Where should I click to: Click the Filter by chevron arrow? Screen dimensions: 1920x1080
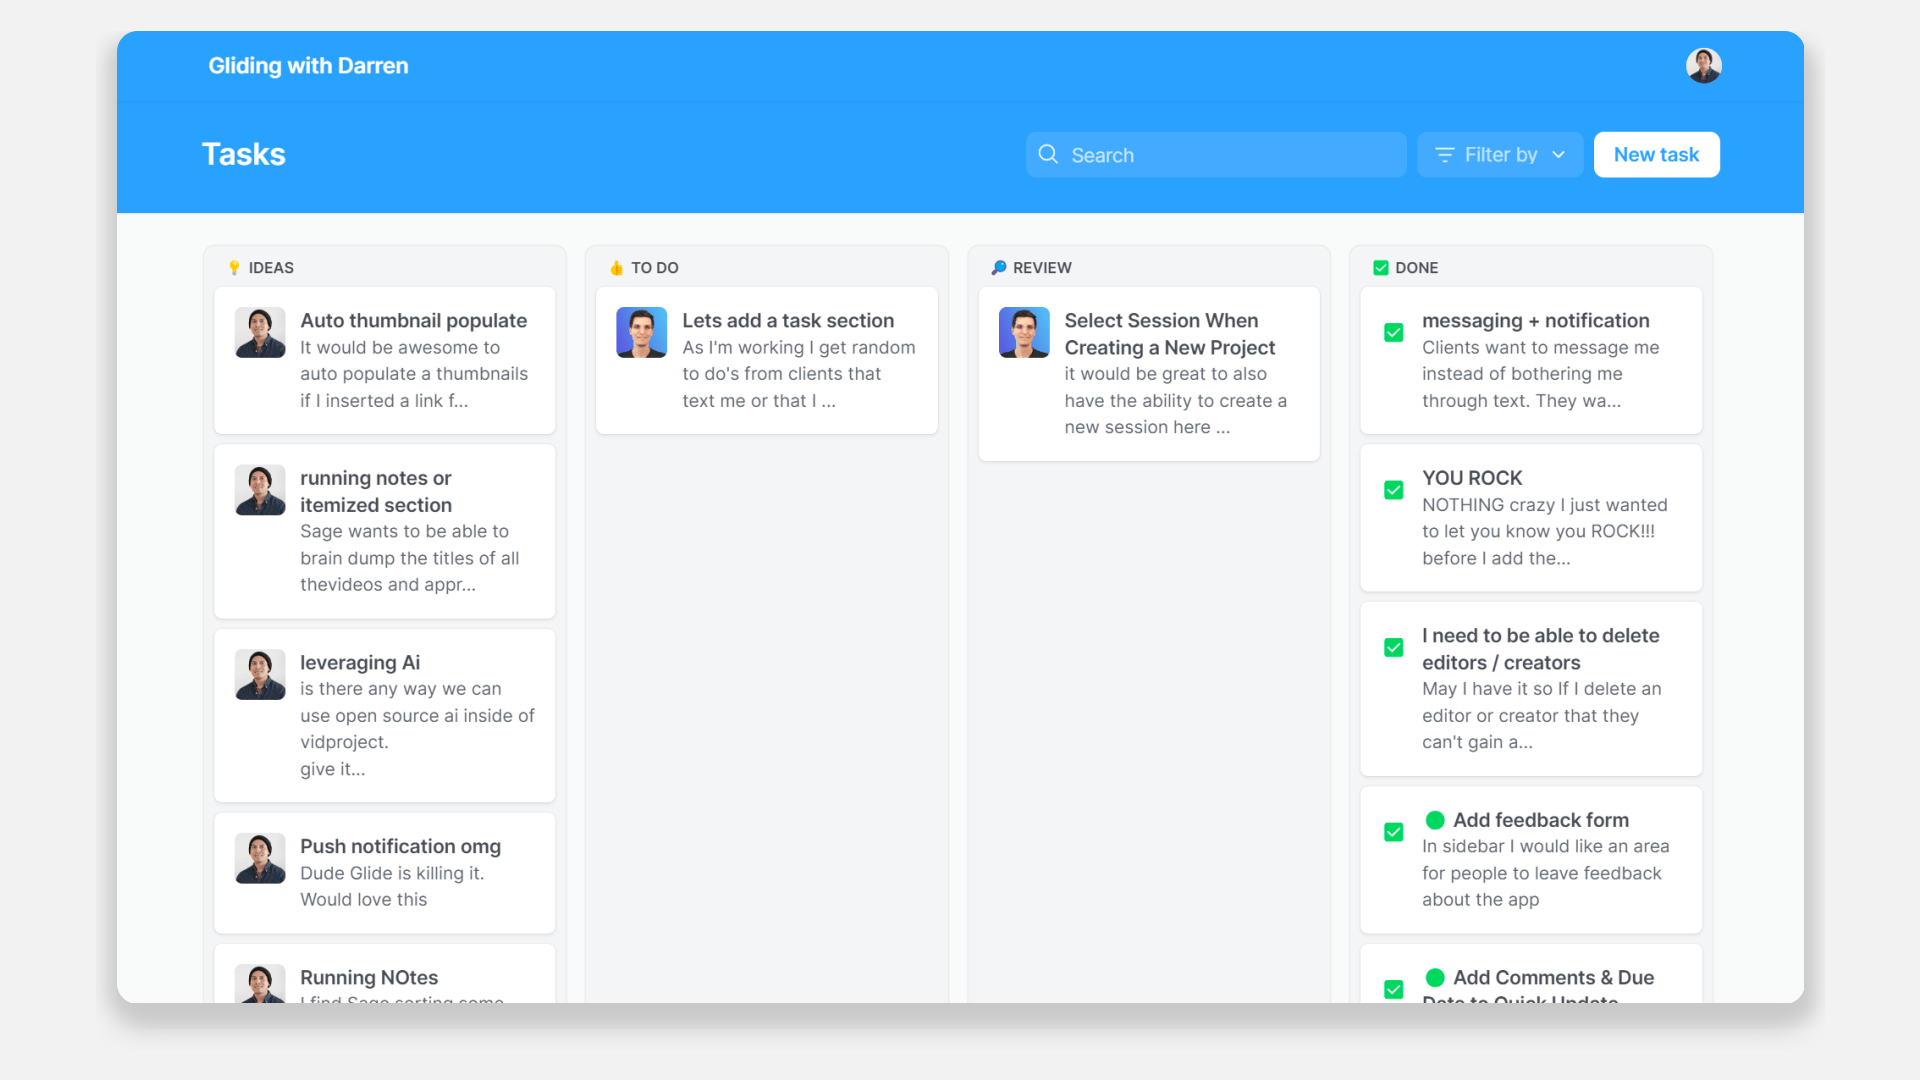(1558, 155)
